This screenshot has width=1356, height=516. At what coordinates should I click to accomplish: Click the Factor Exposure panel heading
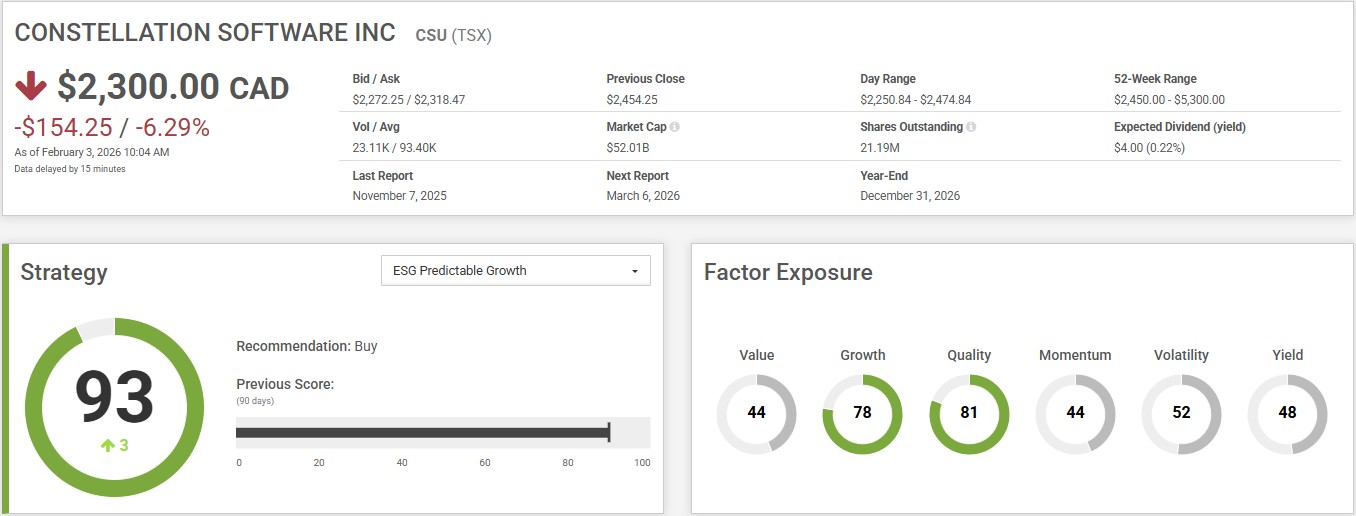(x=788, y=272)
